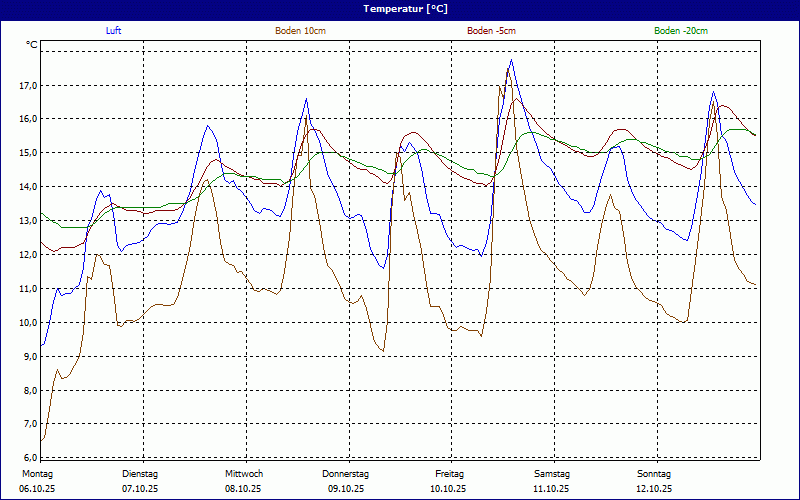Select the 'Luft' legend label

point(115,31)
